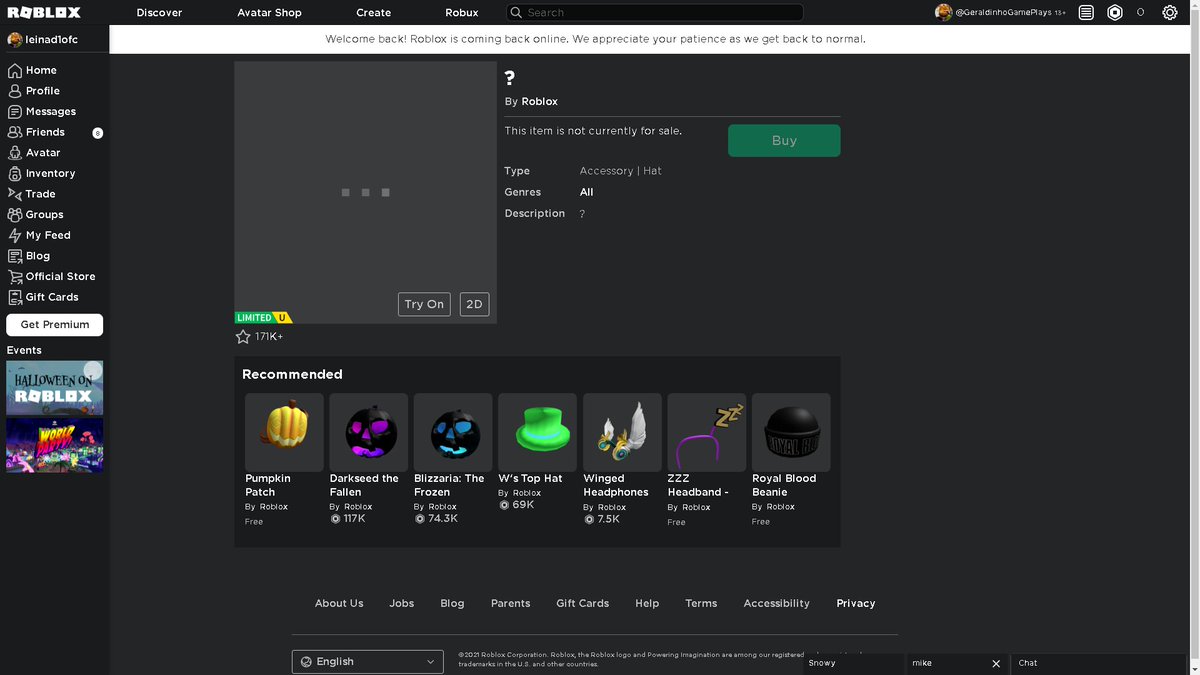
Task: Click the Robux balance icon in header
Action: (1115, 13)
